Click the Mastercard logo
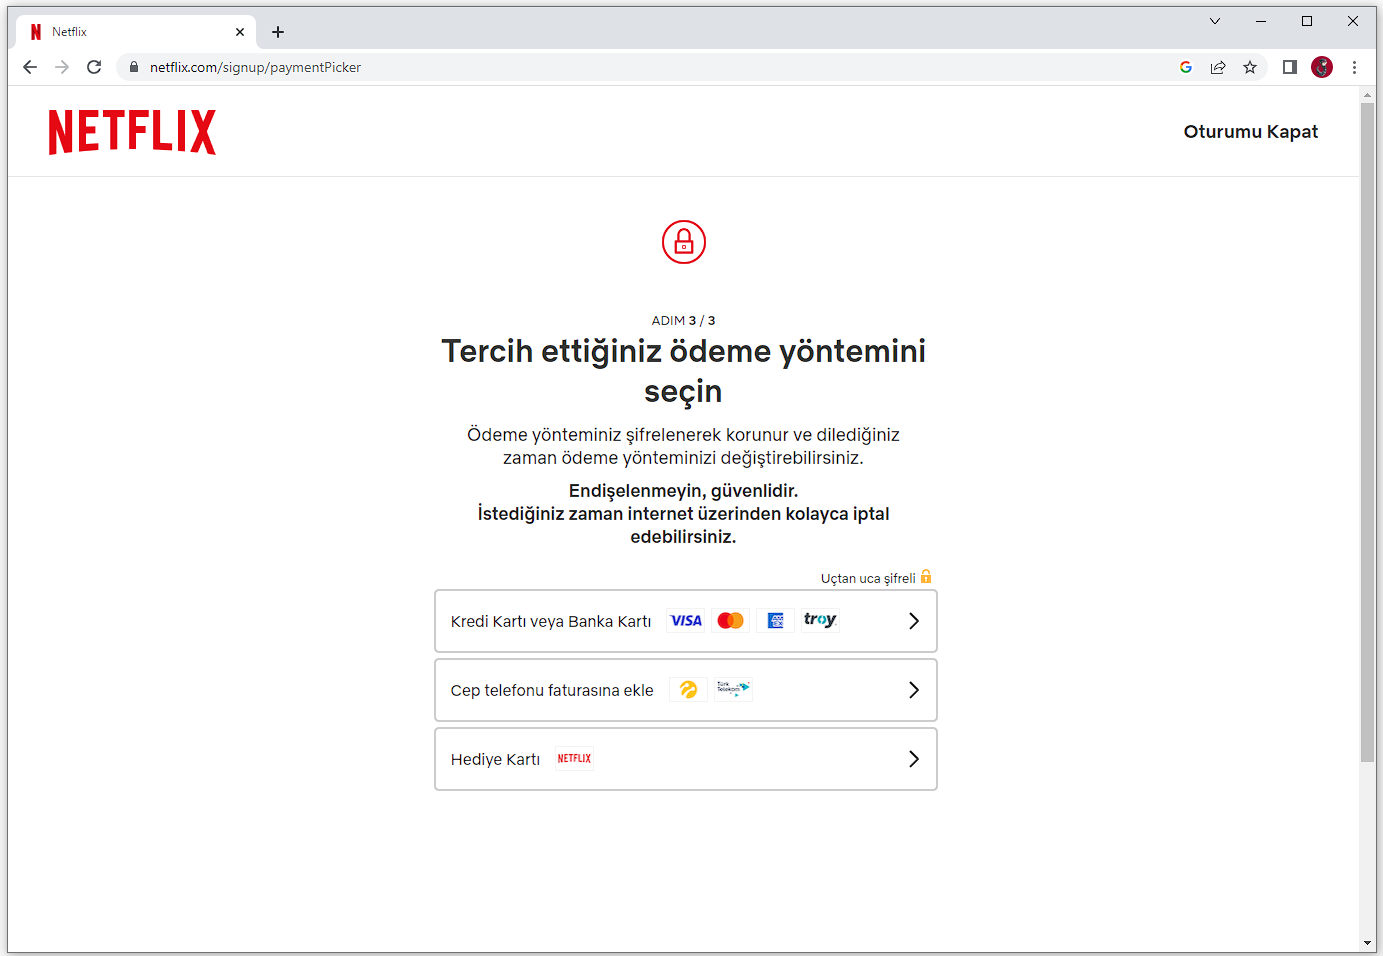The image size is (1383, 956). (731, 621)
